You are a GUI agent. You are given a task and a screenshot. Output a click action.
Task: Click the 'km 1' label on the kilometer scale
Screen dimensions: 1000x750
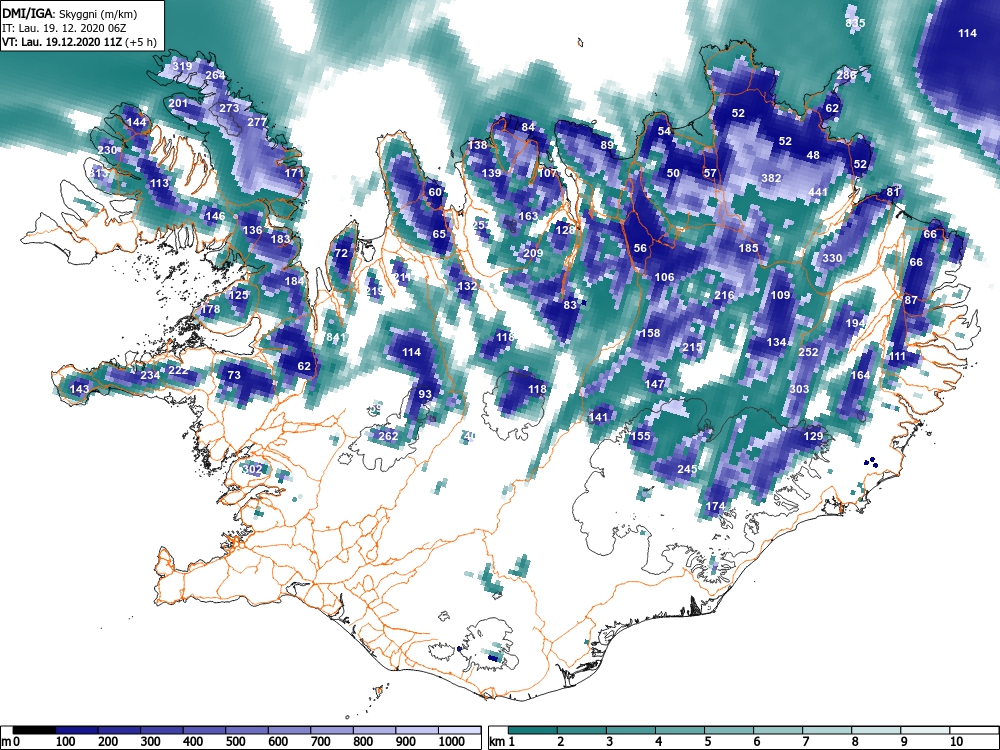pos(502,742)
